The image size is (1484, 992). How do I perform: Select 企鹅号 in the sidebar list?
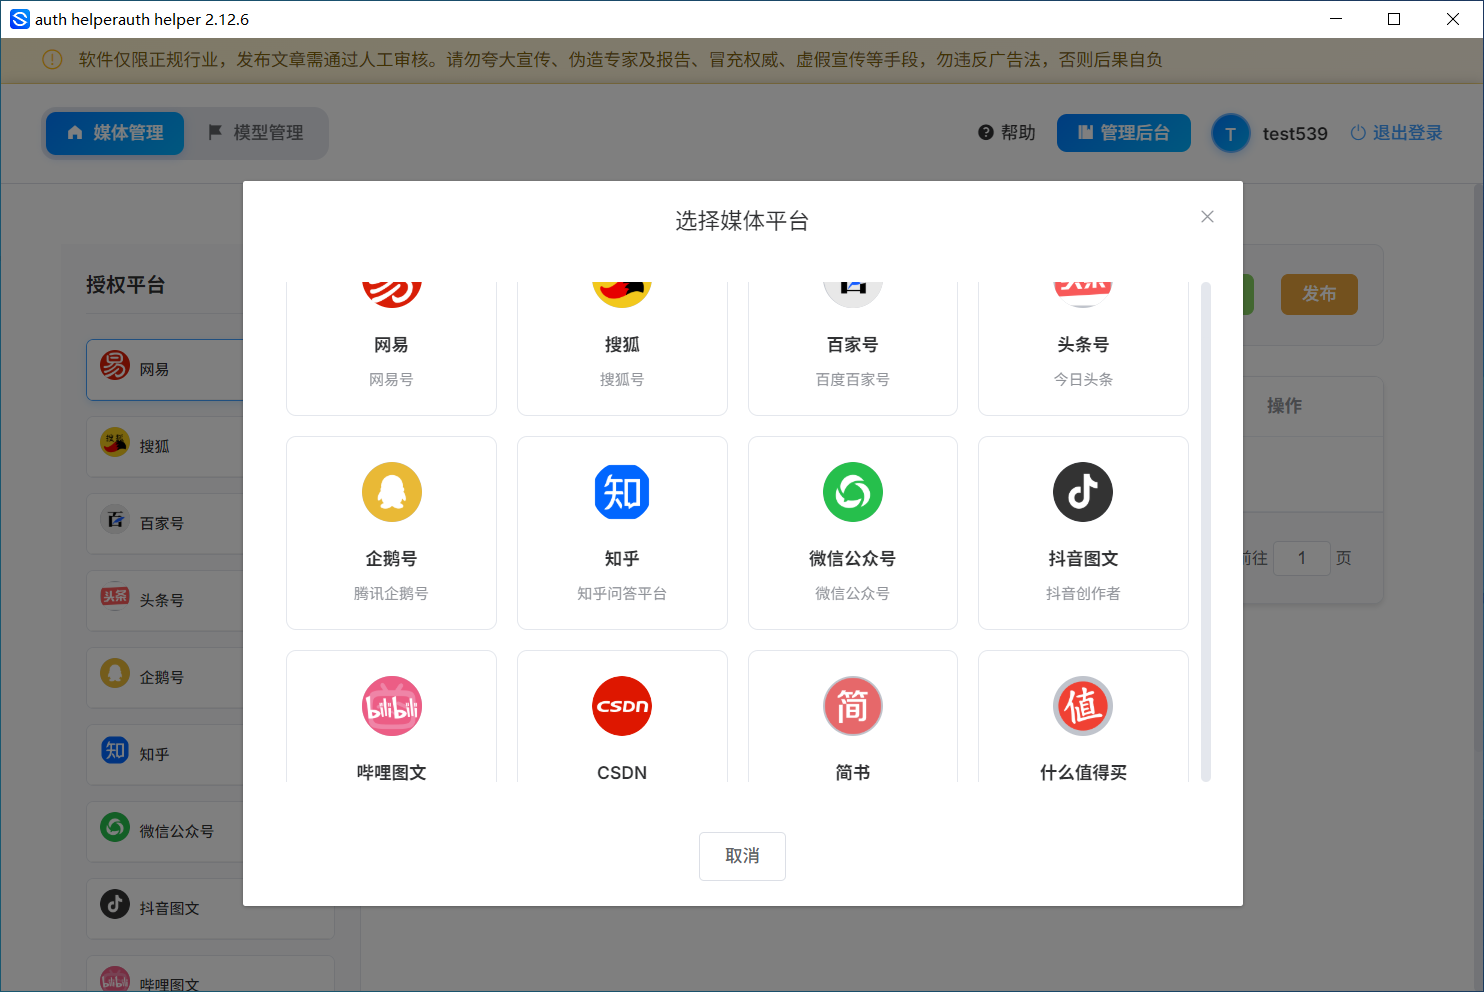coord(165,678)
